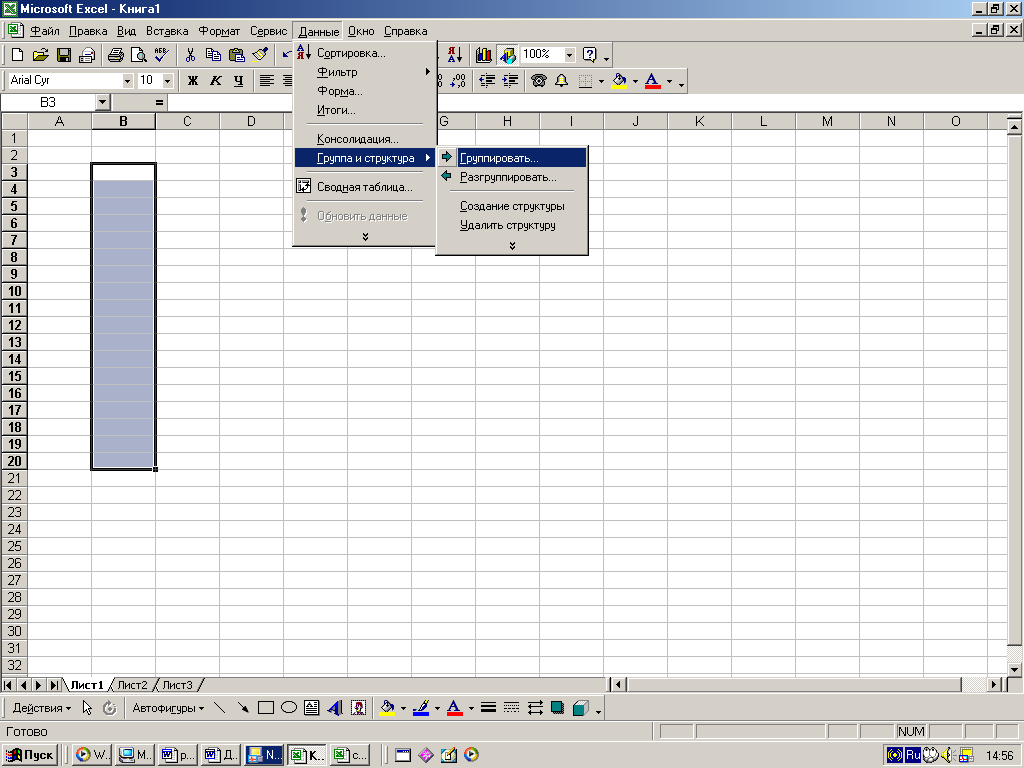Screen dimensions: 1024x768
Task: Open a file using the folder icon
Action: pos(40,55)
